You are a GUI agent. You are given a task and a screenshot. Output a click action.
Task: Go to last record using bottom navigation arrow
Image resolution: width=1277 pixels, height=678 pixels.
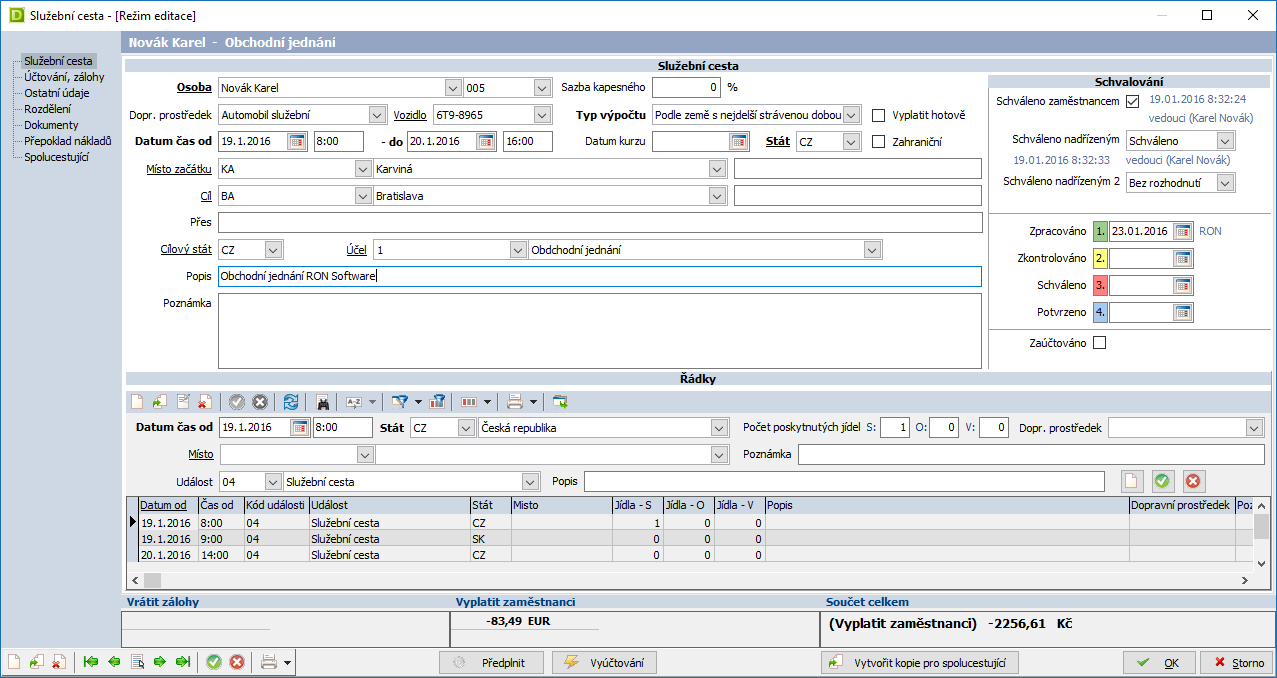[183, 662]
